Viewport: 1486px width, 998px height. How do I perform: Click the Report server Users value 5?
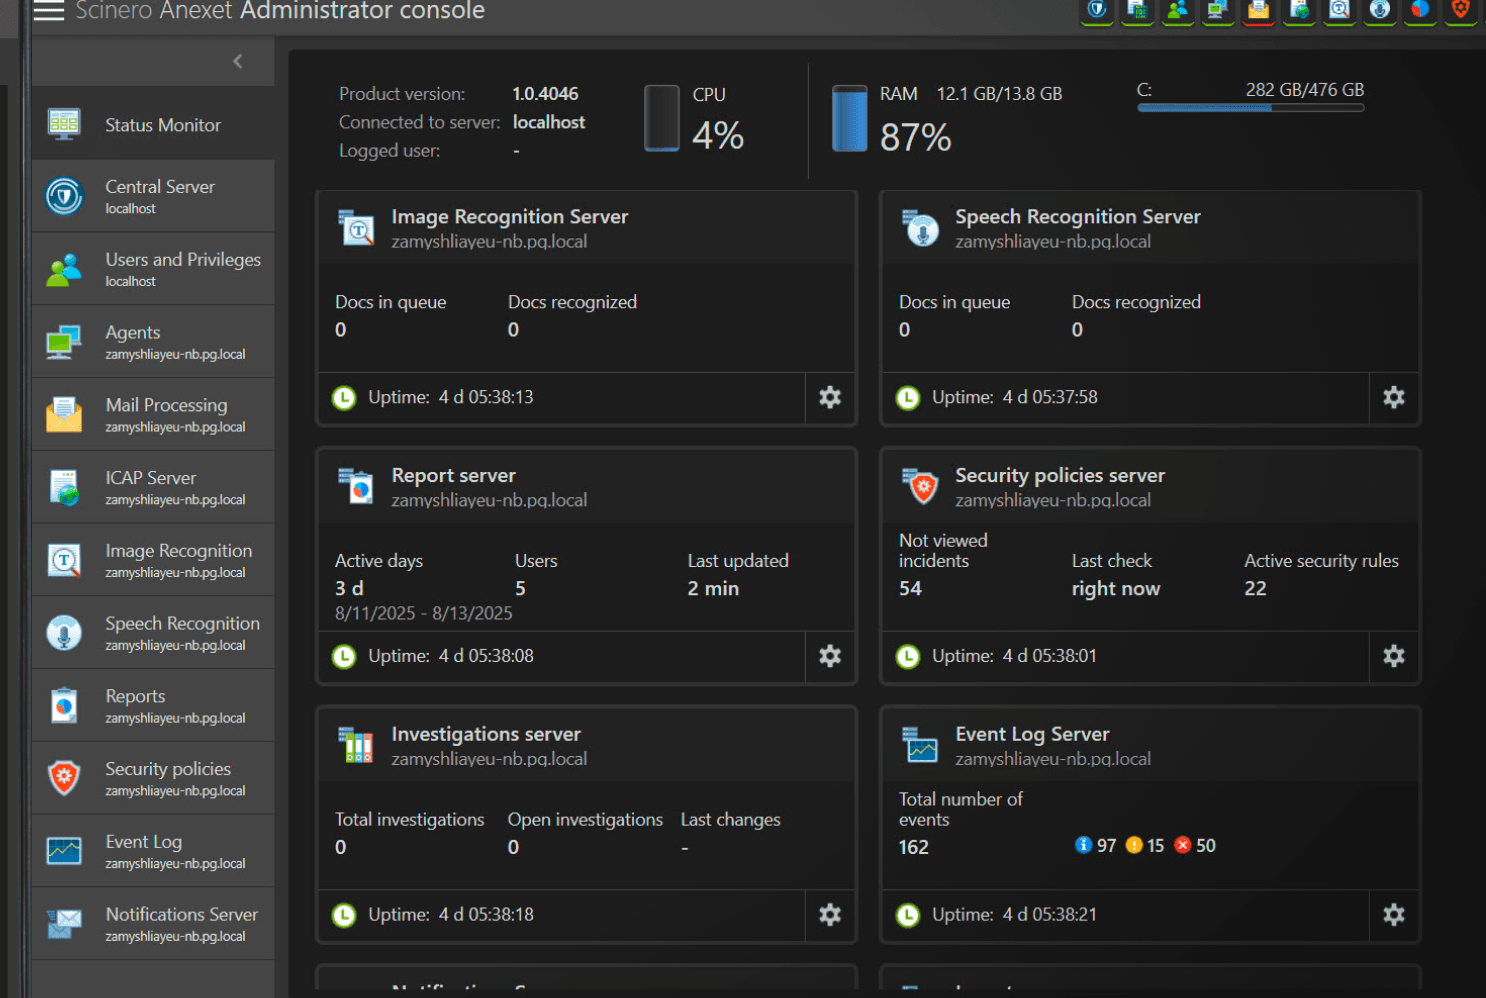(x=520, y=588)
